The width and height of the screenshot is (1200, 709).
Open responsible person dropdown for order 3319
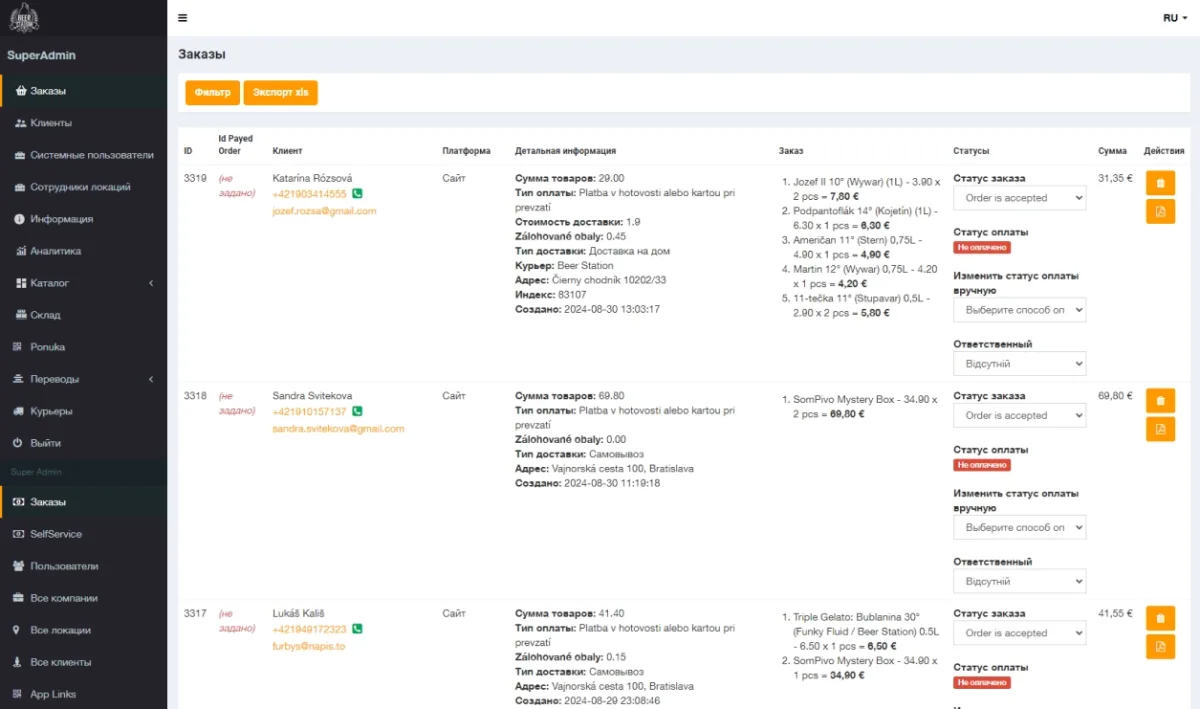point(1019,363)
